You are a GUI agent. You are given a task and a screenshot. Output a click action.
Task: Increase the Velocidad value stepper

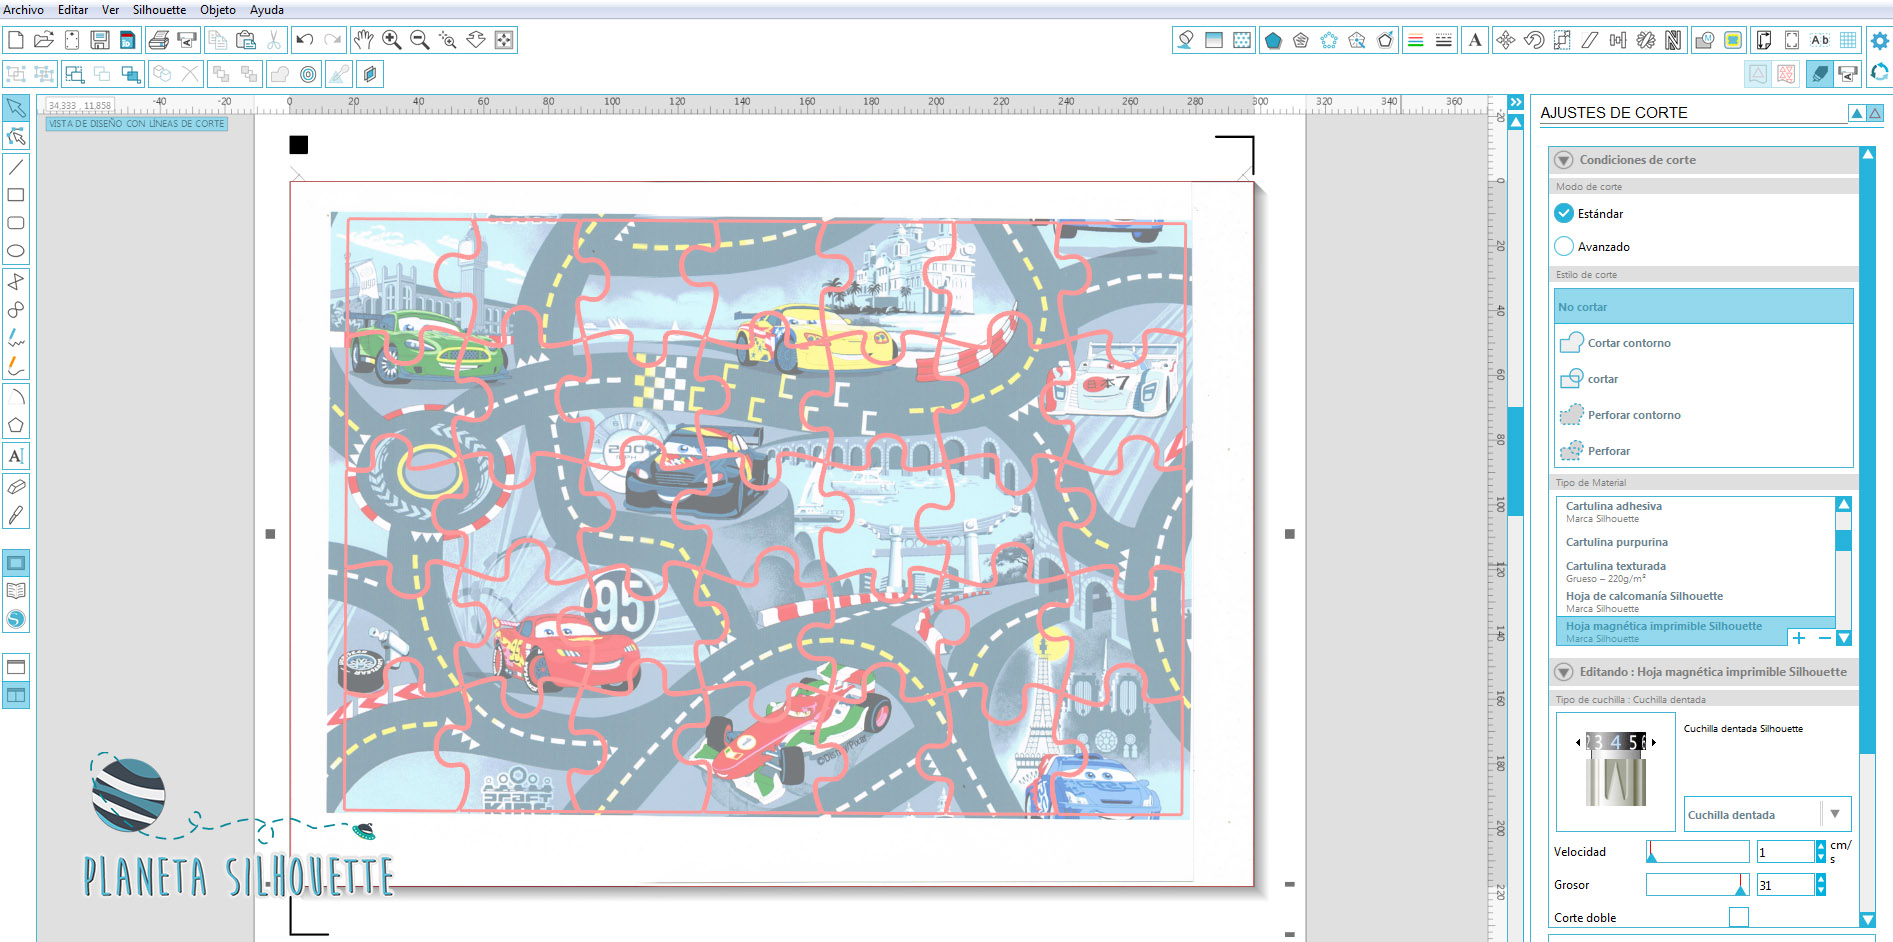point(1821,846)
